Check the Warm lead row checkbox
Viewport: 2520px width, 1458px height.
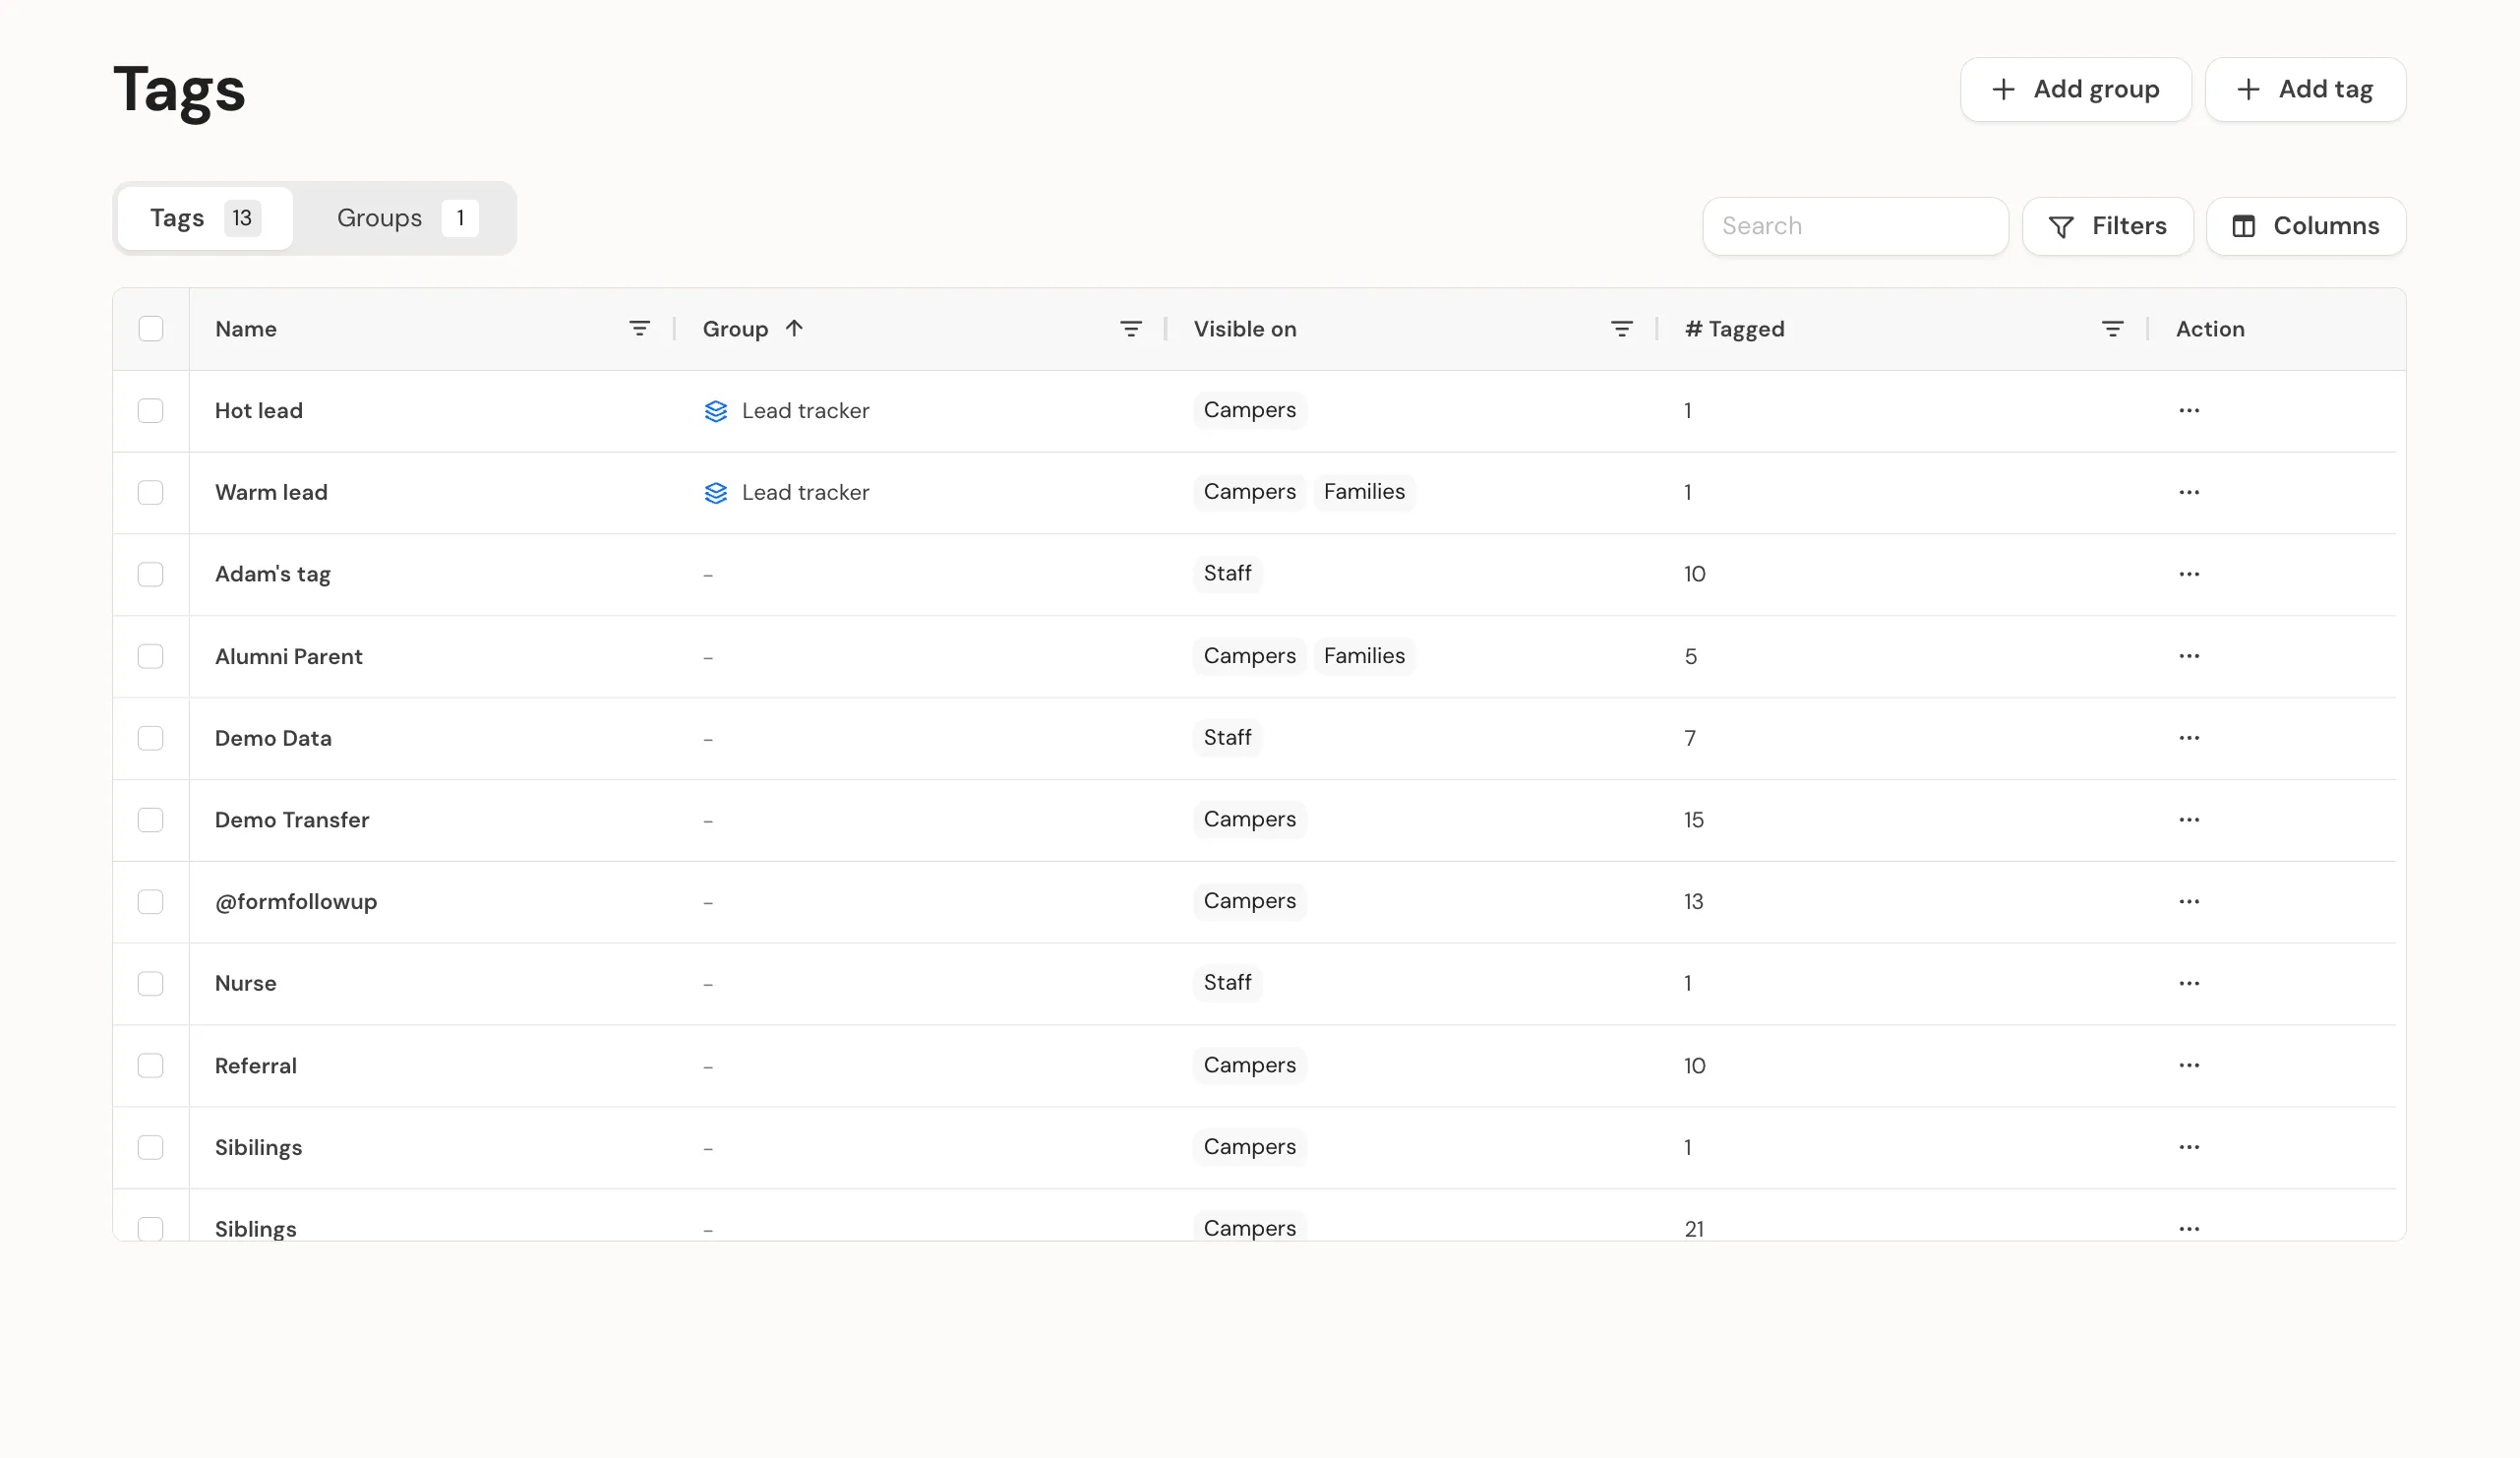pyautogui.click(x=151, y=493)
